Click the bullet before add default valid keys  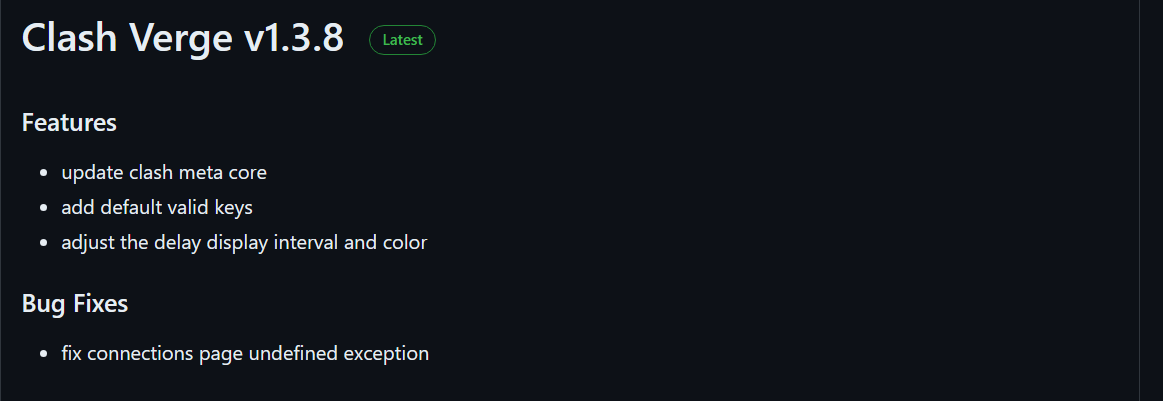tap(45, 208)
